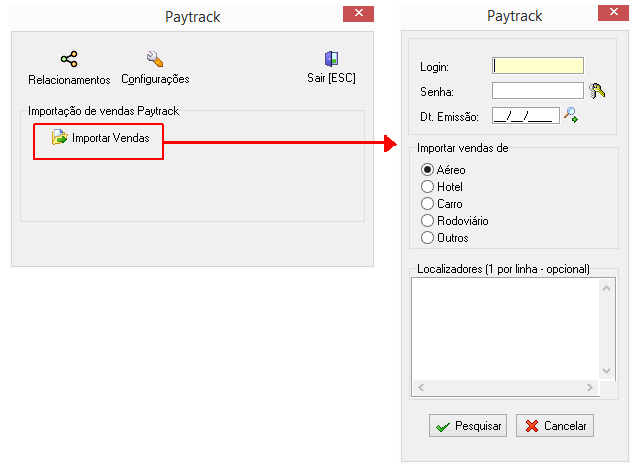Screen dimensions: 636x465
Task: Open Relacionamentos share icon
Action: (x=69, y=59)
